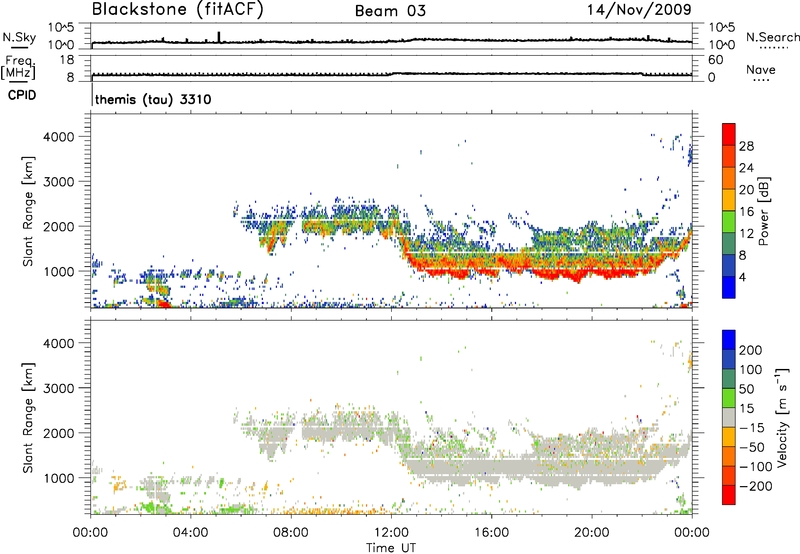Click the -200 label on velocity colorbar
The height and width of the screenshot is (554, 800).
pos(755,486)
